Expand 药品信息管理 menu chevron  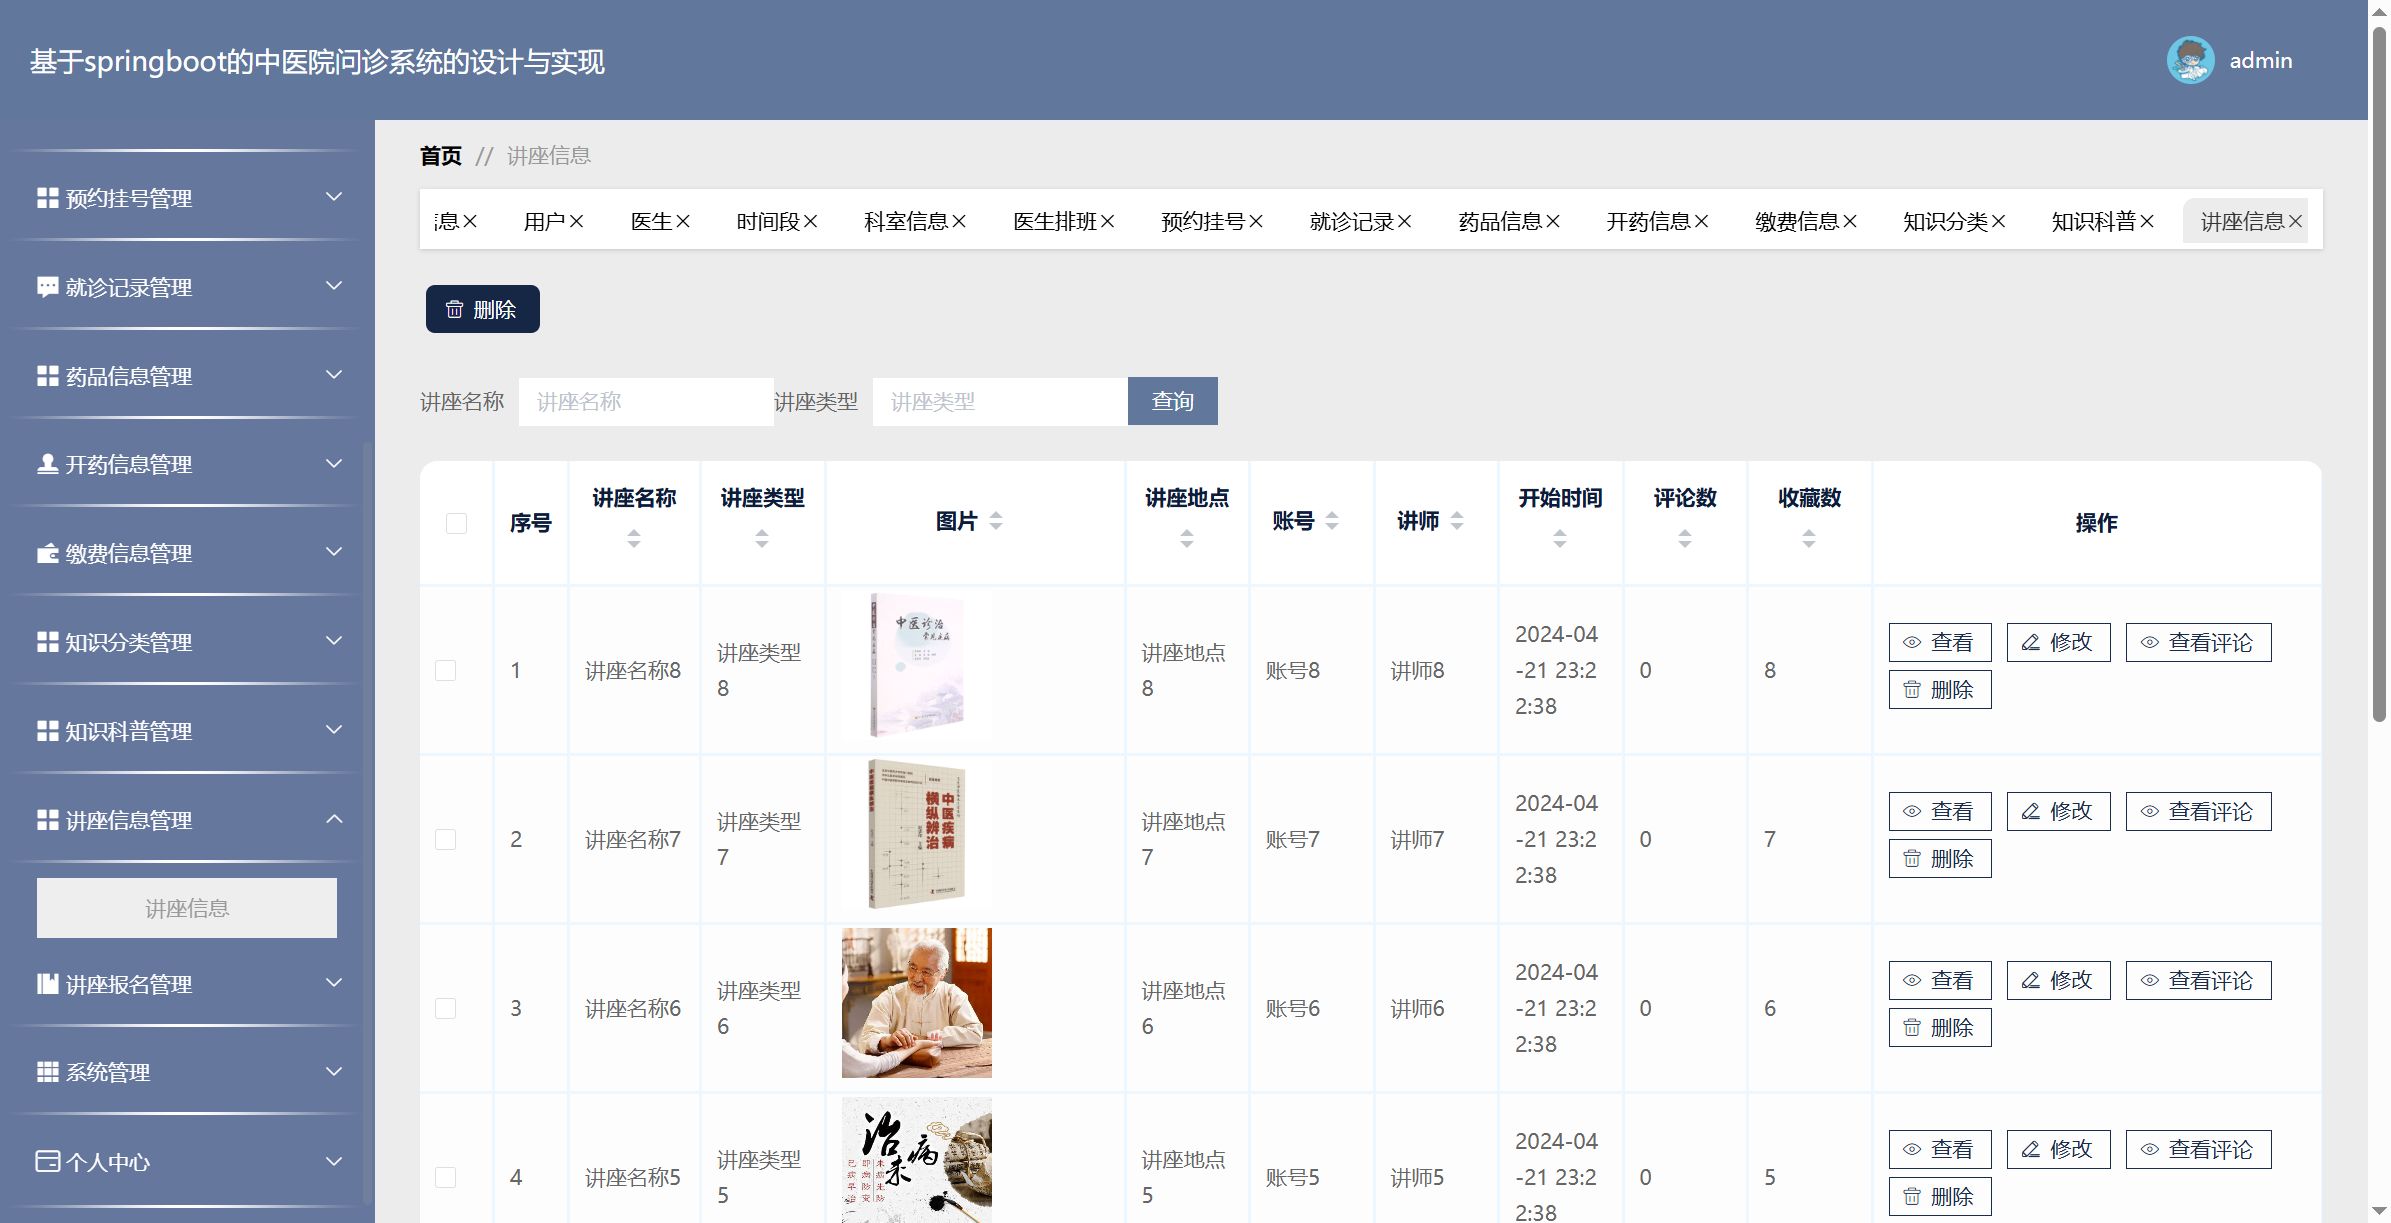(x=335, y=375)
